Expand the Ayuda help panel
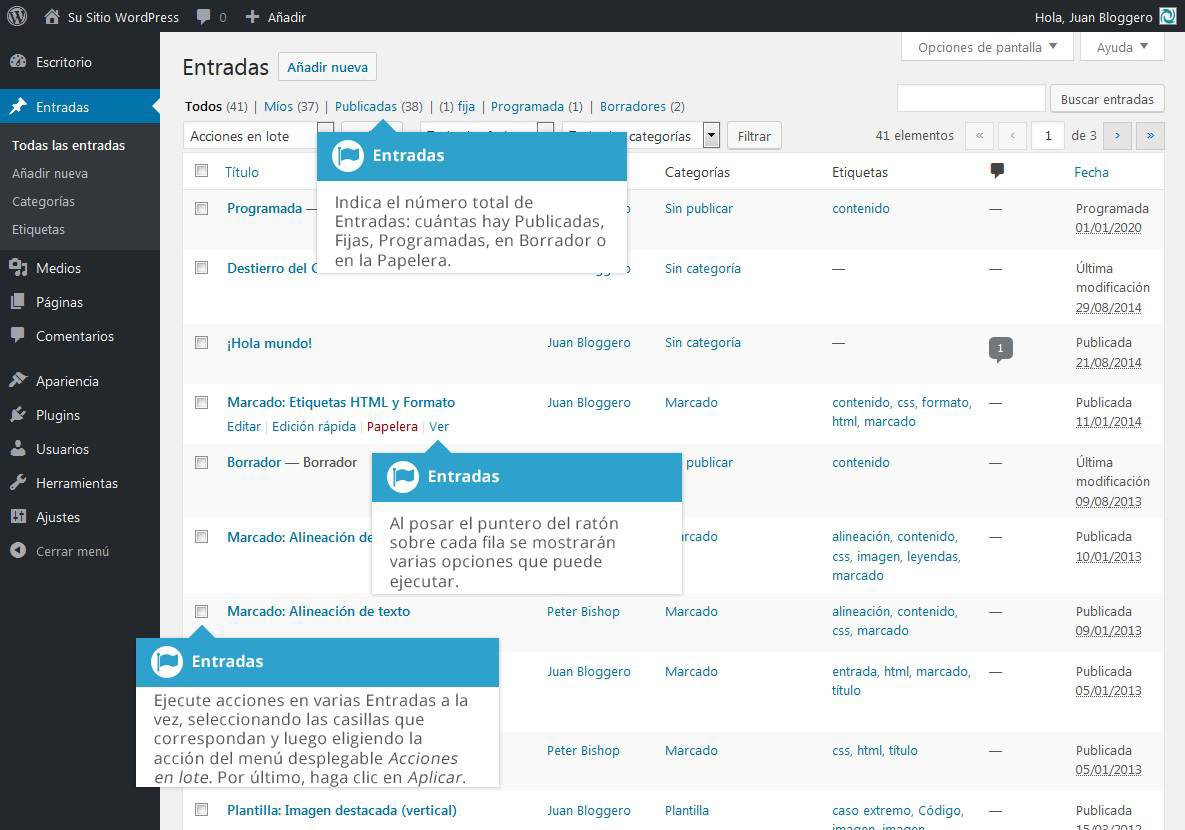The image size is (1185, 830). pos(1122,47)
